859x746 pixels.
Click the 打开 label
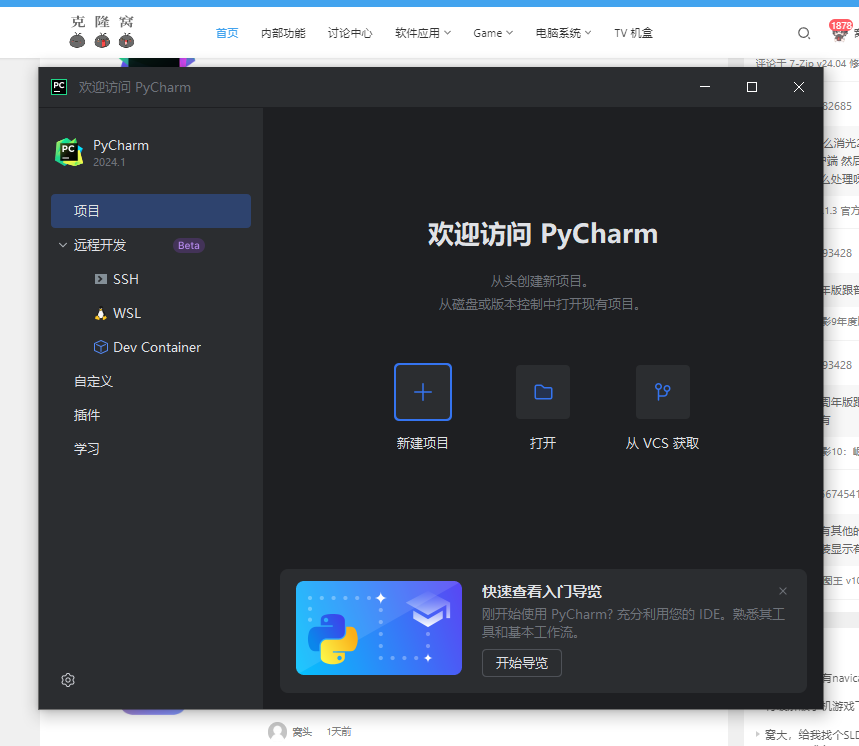coord(543,443)
